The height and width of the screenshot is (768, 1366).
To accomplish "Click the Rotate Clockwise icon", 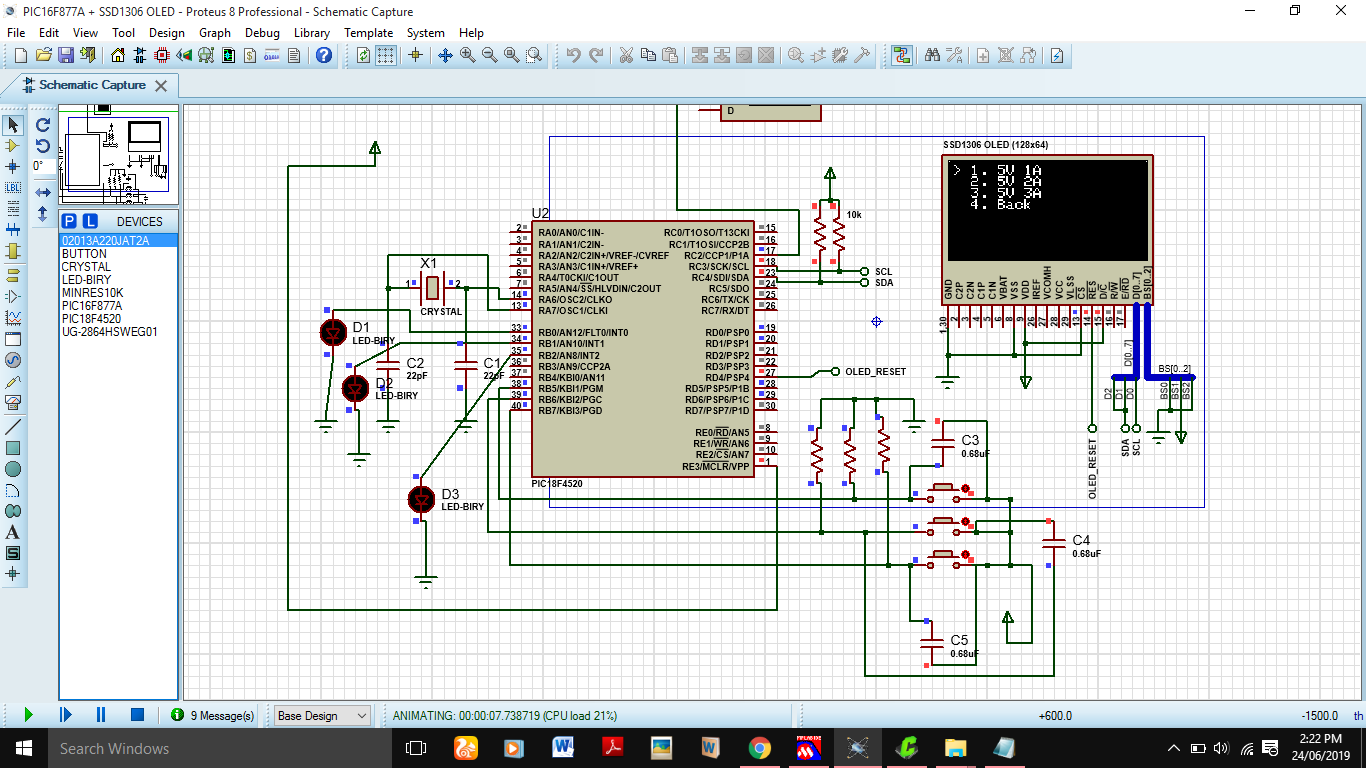I will 43,125.
